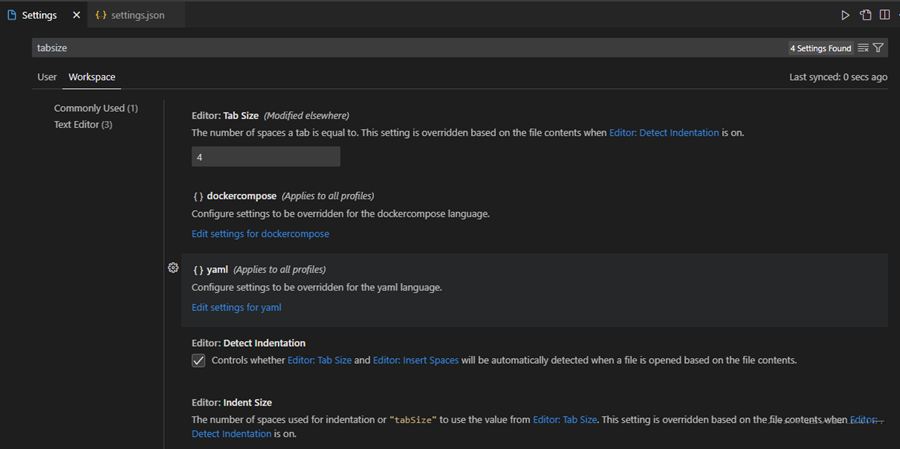
Task: Click the Last synced status text
Action: click(838, 77)
